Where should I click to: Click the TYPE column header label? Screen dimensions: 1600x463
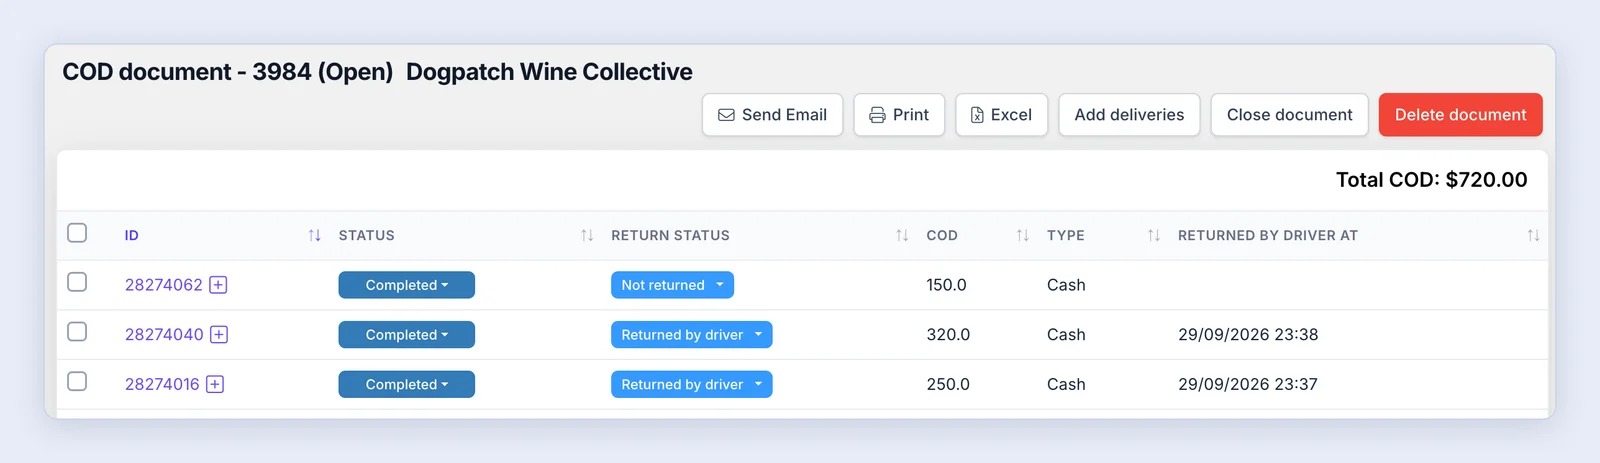[1066, 236]
